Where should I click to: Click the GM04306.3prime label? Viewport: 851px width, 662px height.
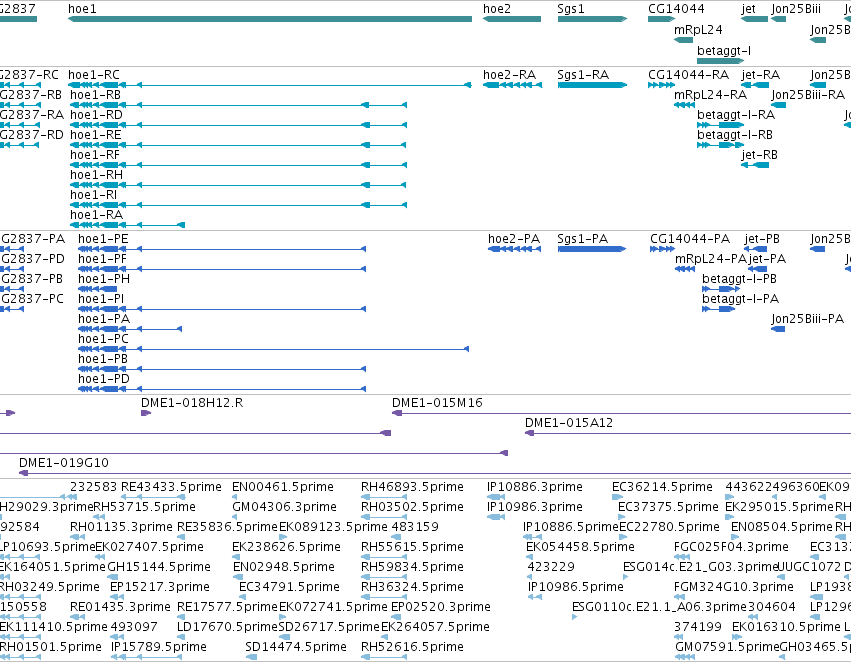click(284, 507)
